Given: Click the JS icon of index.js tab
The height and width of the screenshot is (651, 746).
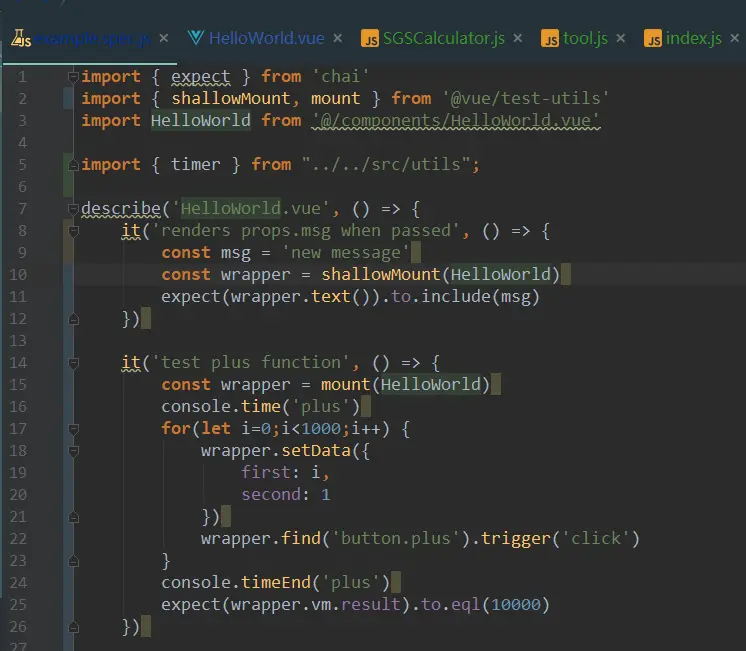Looking at the screenshot, I should 653,39.
